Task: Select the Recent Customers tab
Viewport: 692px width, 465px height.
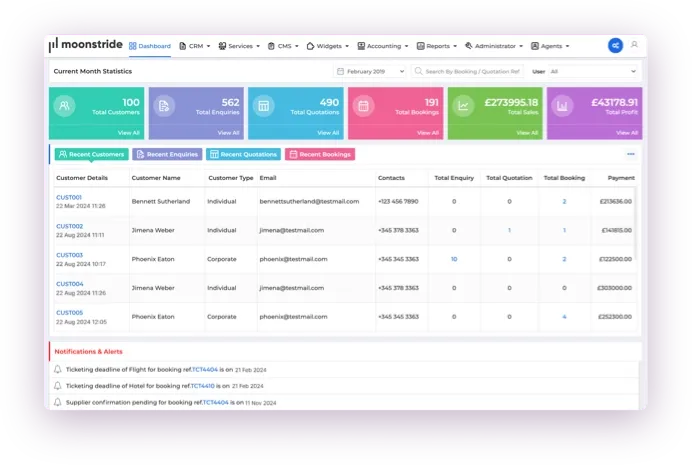Action: 92,154
